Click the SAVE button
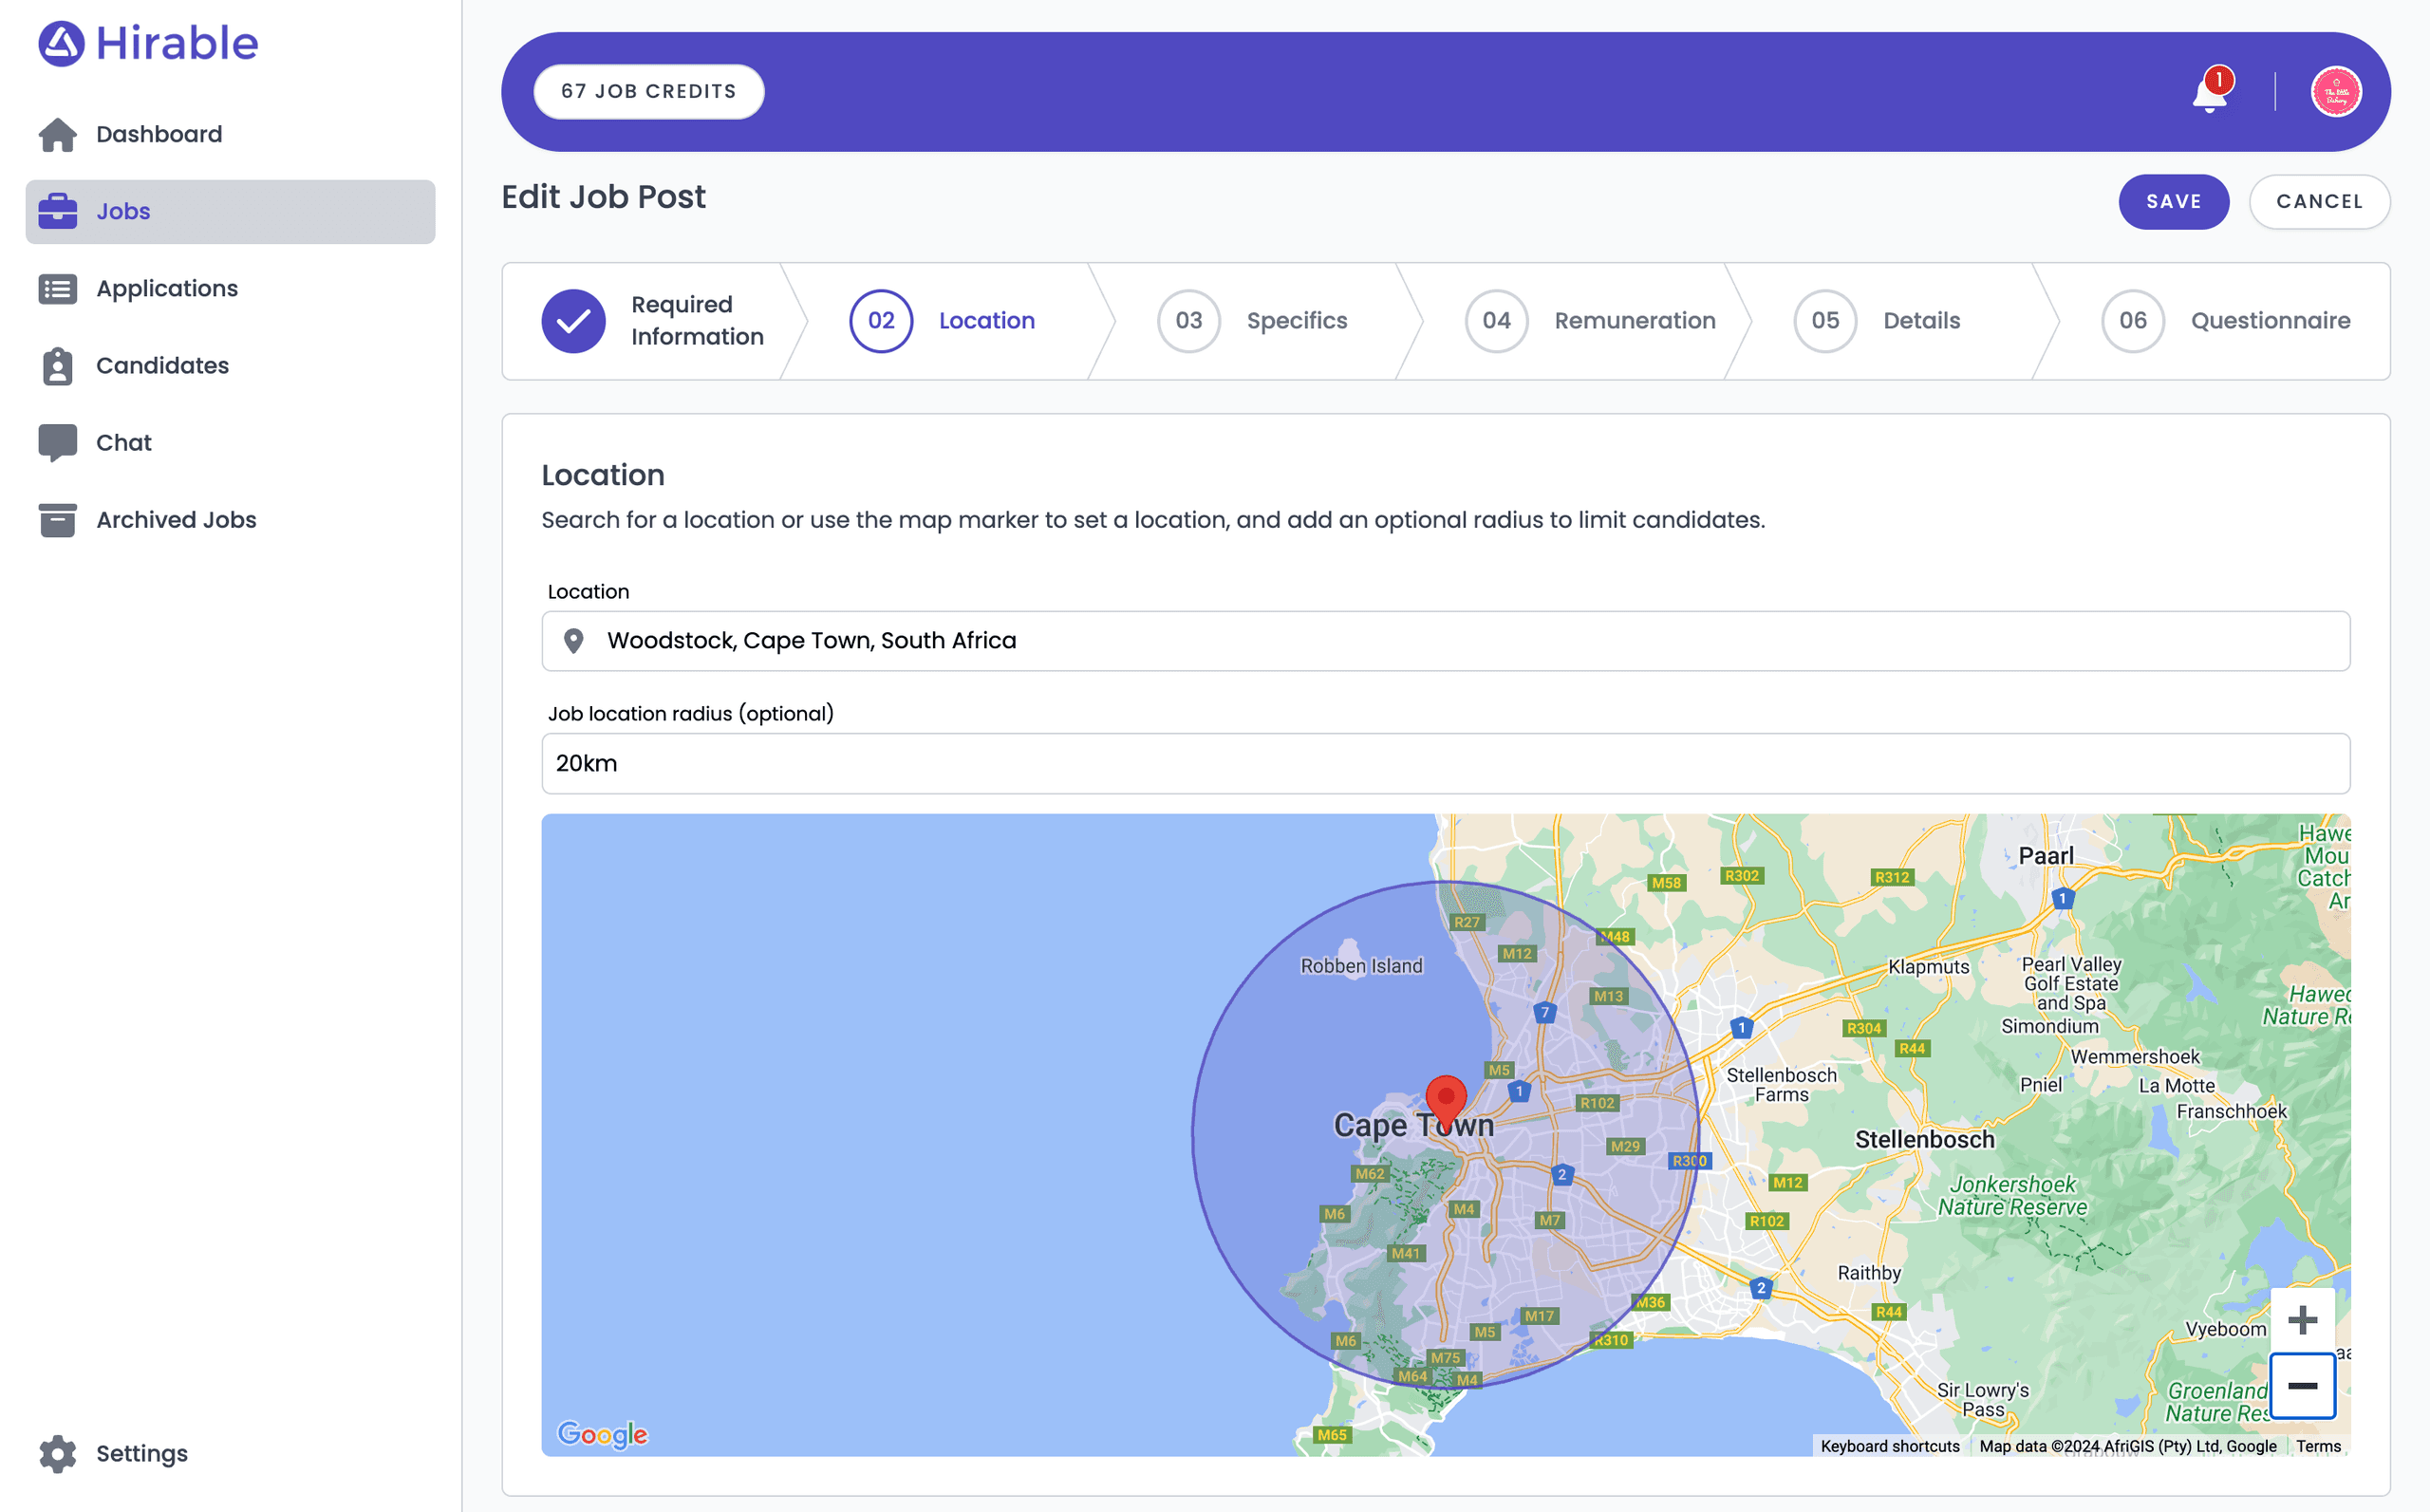2430x1512 pixels. (x=2173, y=202)
